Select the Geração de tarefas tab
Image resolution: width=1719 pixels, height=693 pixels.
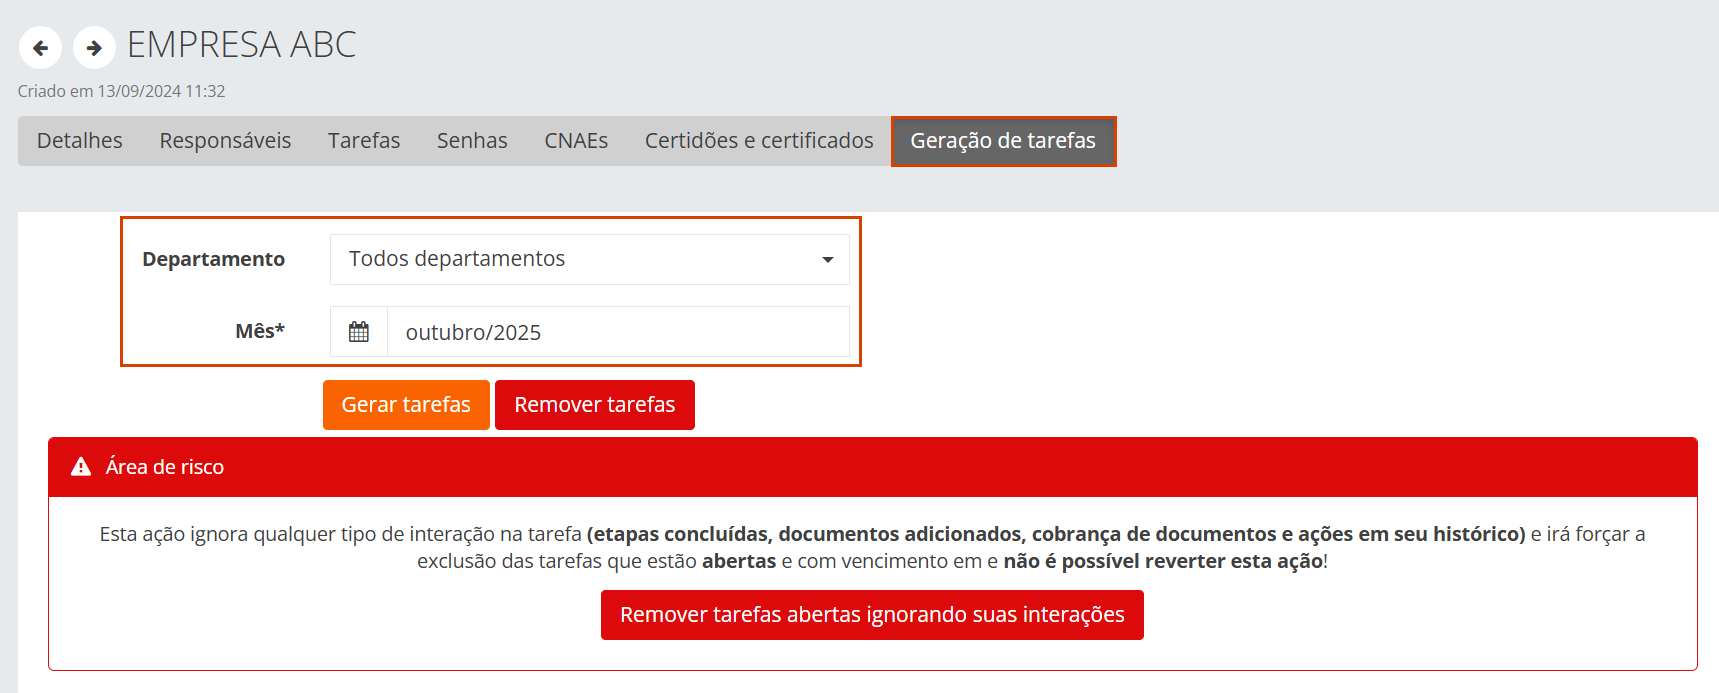pyautogui.click(x=1003, y=141)
